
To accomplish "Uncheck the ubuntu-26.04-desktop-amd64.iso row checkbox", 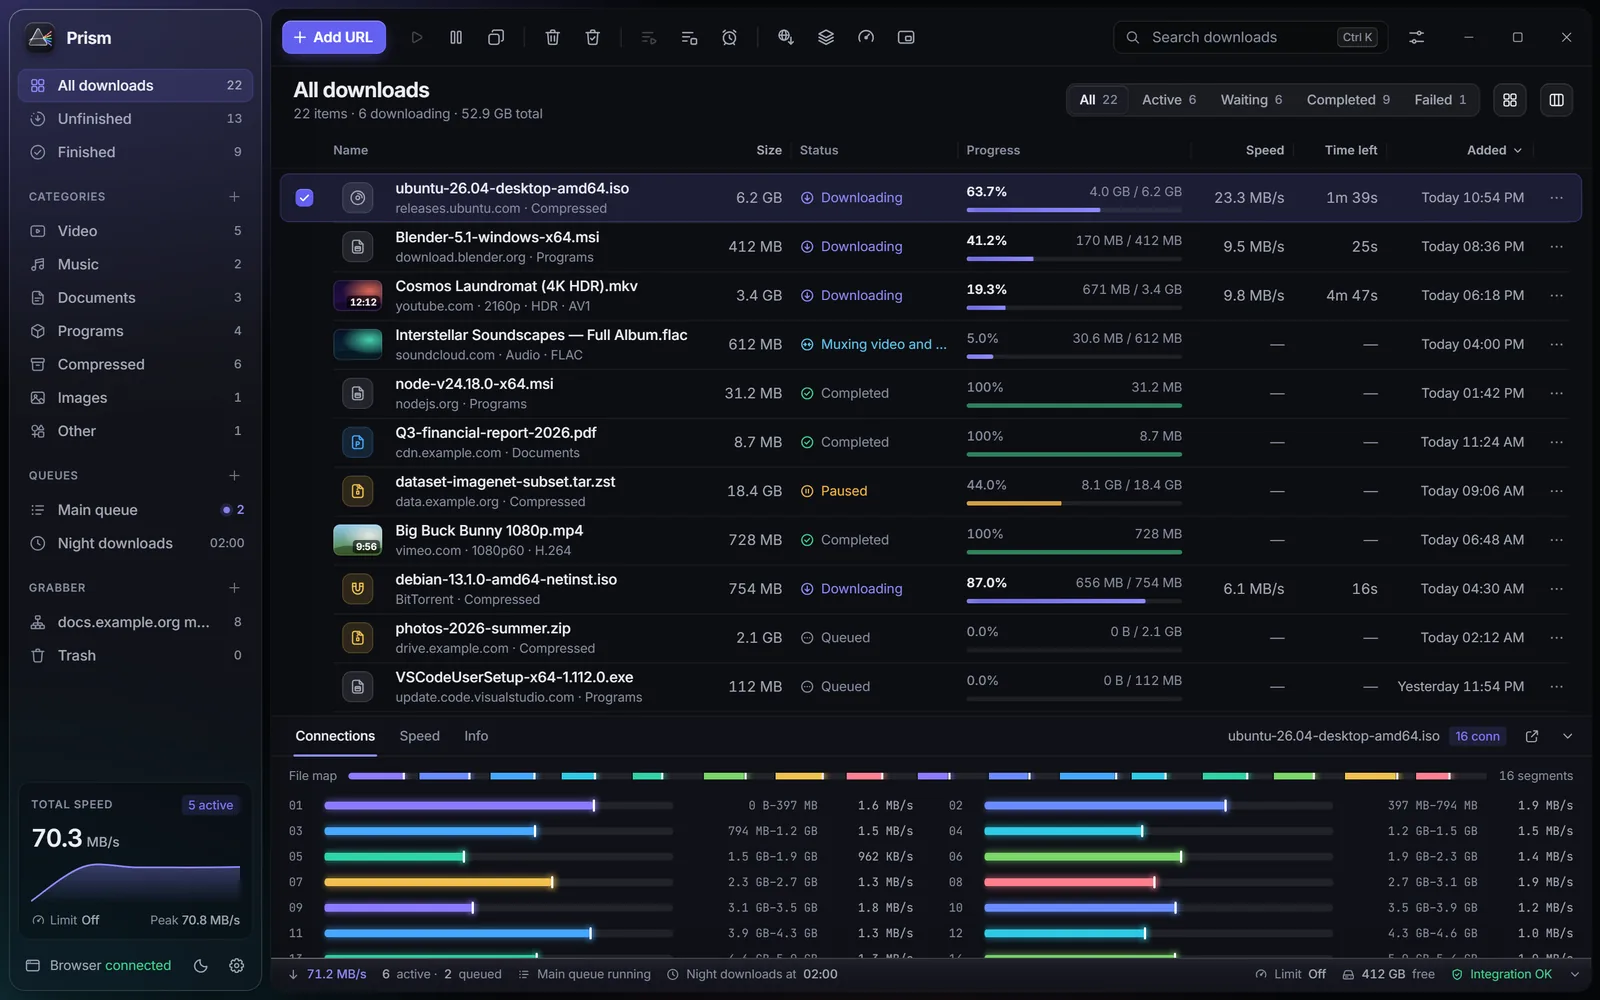I will 305,198.
